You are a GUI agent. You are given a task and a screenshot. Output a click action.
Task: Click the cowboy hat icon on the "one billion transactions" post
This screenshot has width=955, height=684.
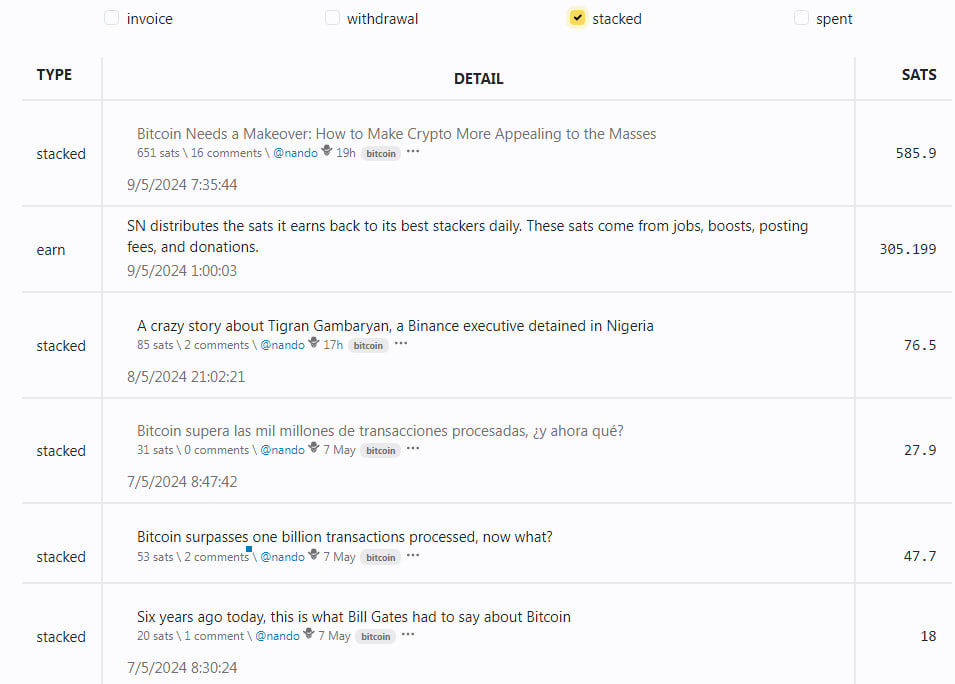tap(314, 556)
